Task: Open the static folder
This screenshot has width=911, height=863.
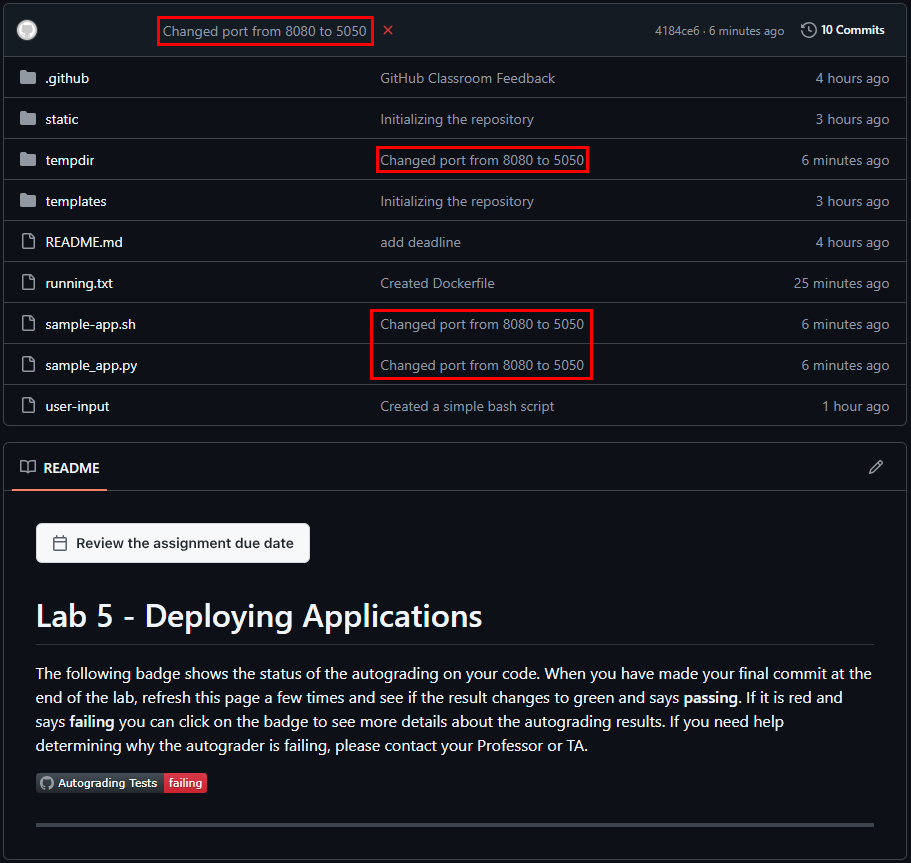Action: click(62, 119)
